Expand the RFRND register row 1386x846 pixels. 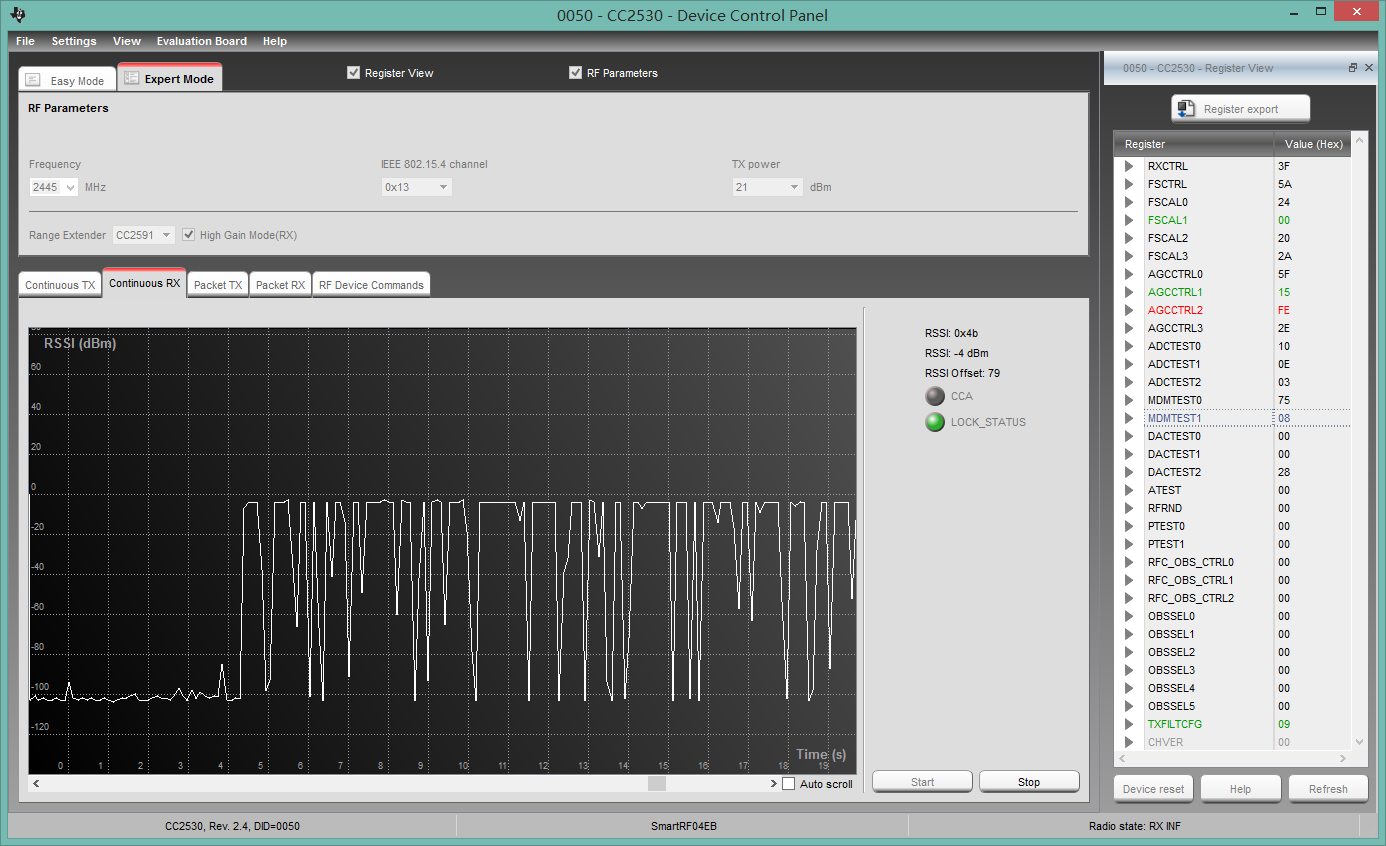click(1129, 508)
